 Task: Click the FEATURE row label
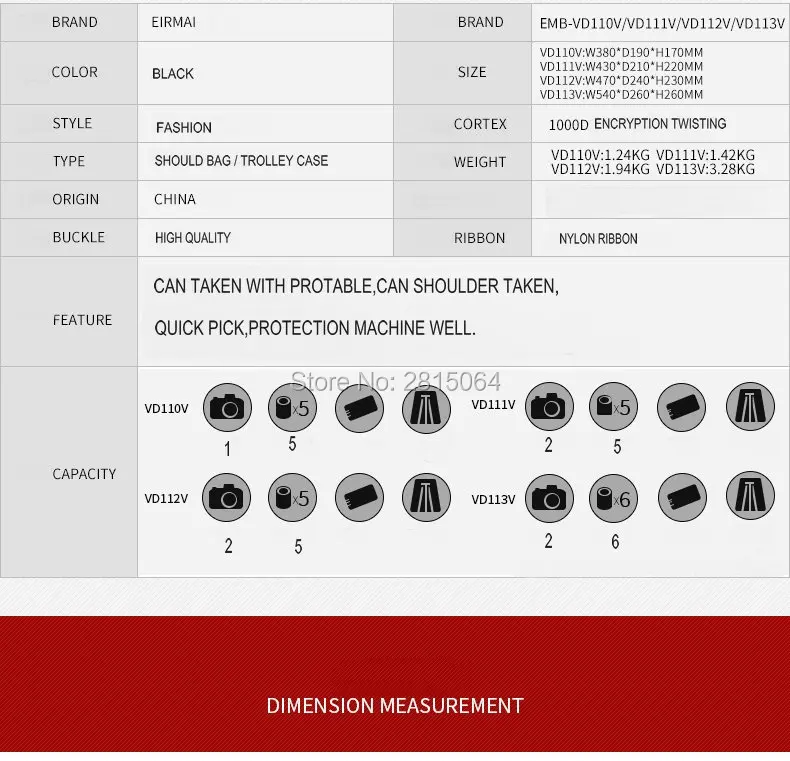(x=83, y=320)
